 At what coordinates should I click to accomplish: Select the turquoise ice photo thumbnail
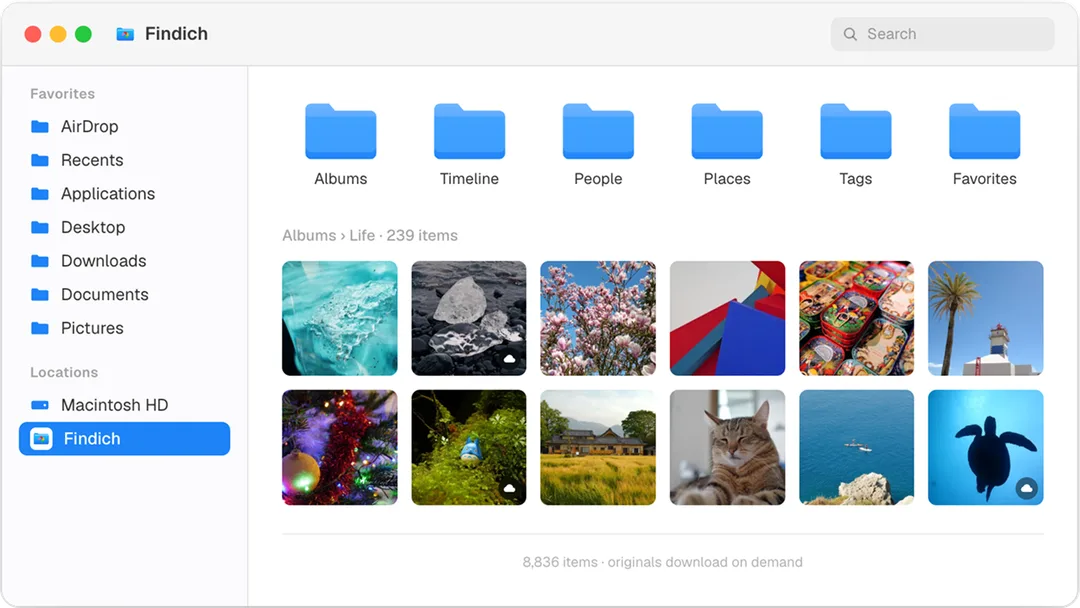point(340,318)
